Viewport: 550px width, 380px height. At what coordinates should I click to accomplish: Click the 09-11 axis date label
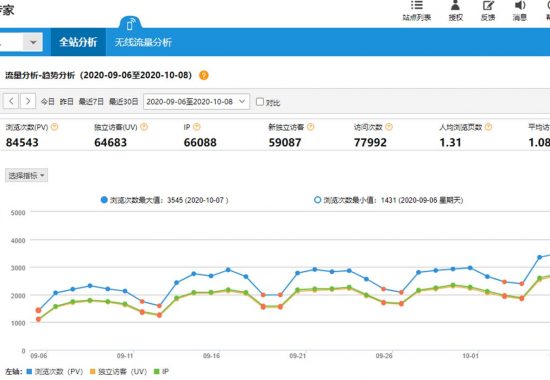(125, 356)
